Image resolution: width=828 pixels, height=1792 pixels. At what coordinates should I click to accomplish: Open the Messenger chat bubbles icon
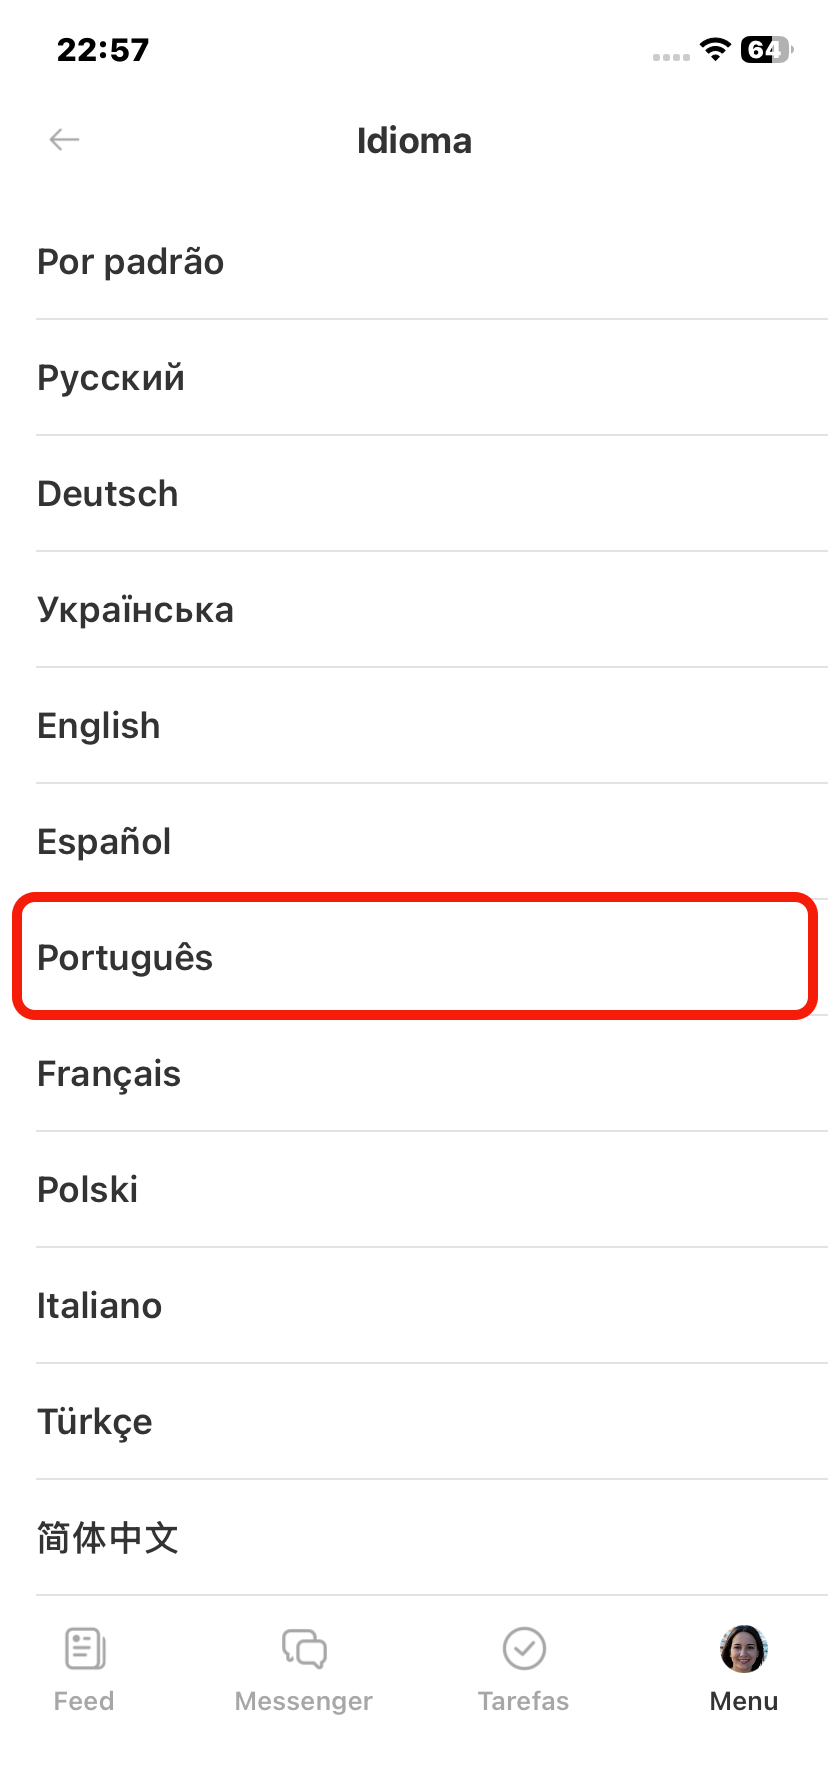pos(304,1648)
